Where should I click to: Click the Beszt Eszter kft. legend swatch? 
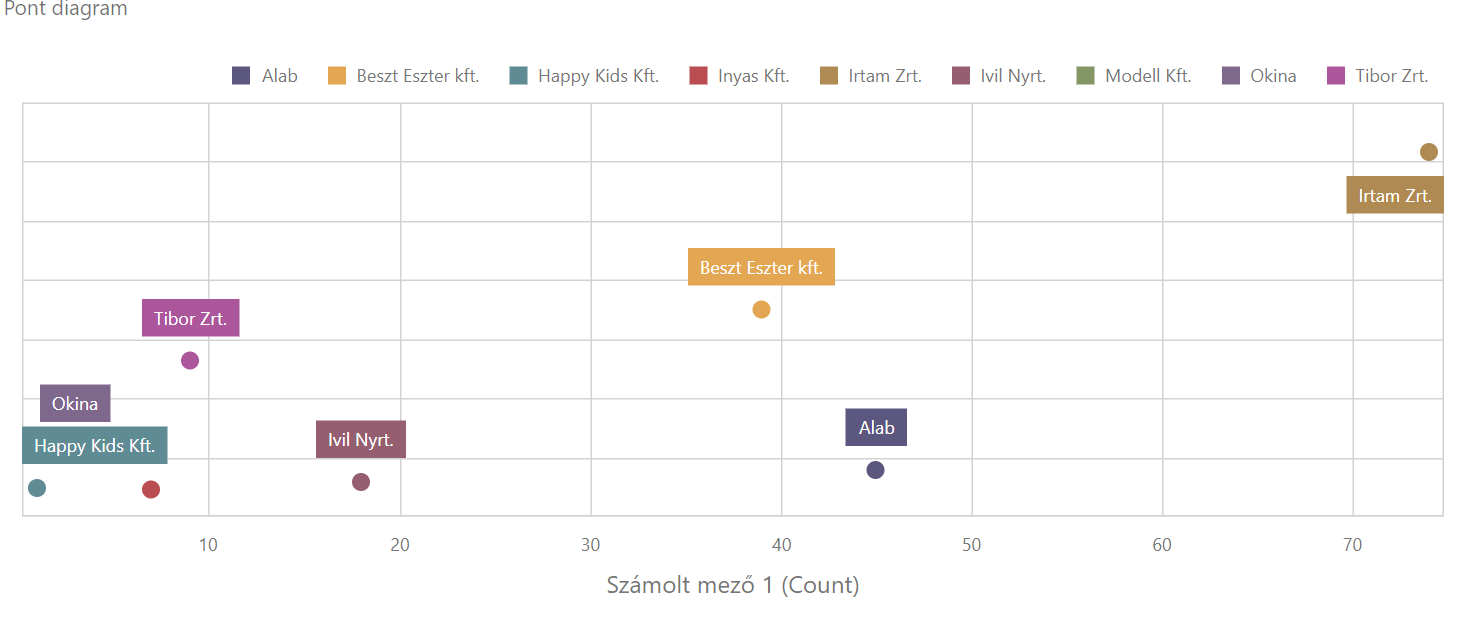click(337, 76)
